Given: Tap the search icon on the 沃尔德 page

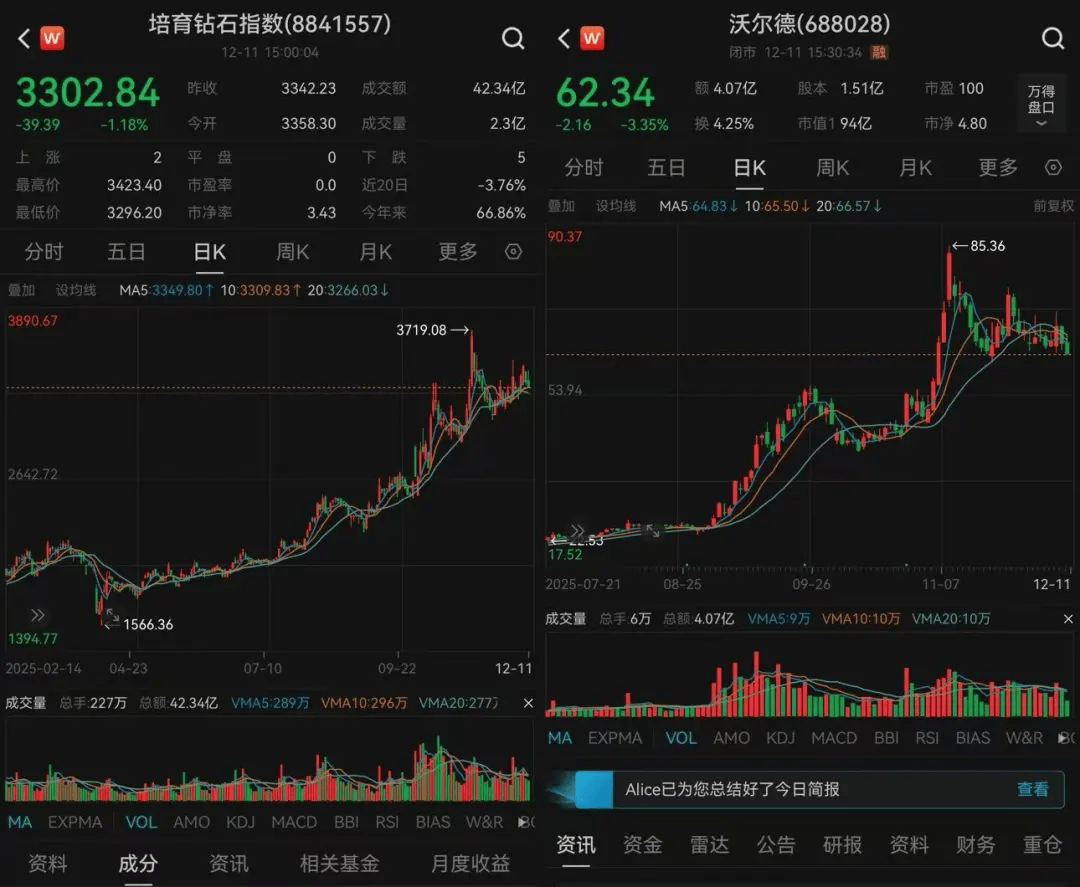Looking at the screenshot, I should click(1053, 39).
